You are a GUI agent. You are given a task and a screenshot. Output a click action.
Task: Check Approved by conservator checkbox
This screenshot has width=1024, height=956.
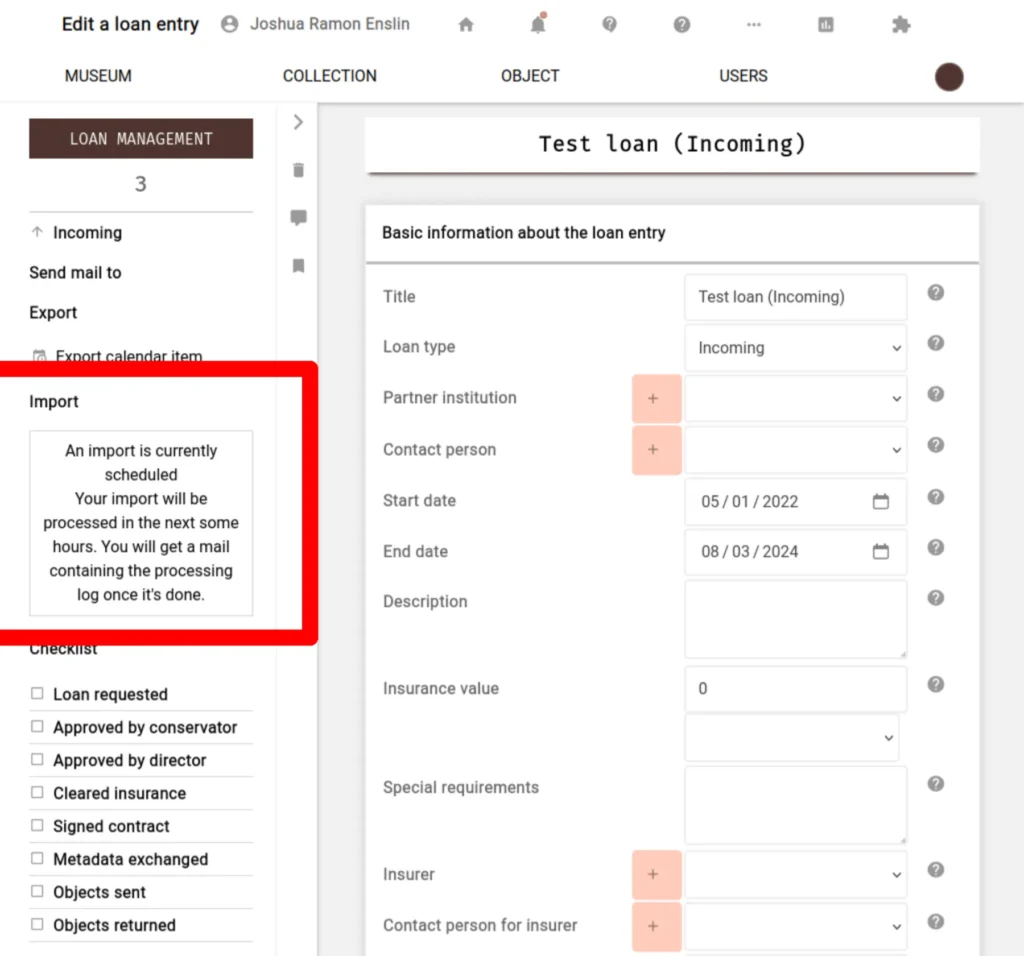37,726
